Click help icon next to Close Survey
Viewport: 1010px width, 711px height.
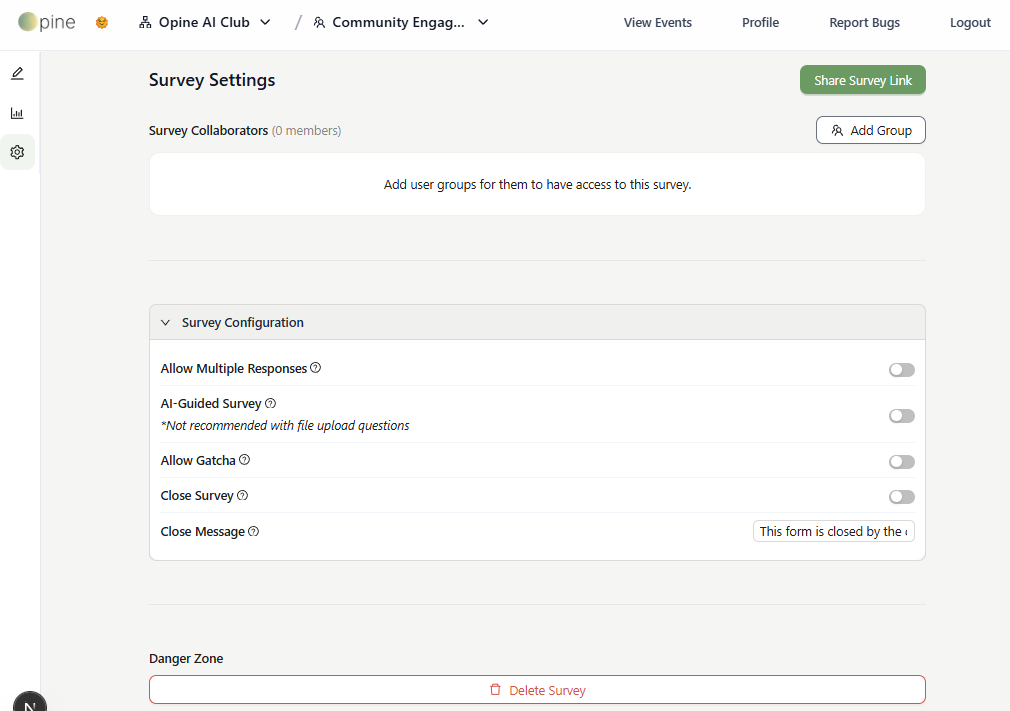[242, 495]
